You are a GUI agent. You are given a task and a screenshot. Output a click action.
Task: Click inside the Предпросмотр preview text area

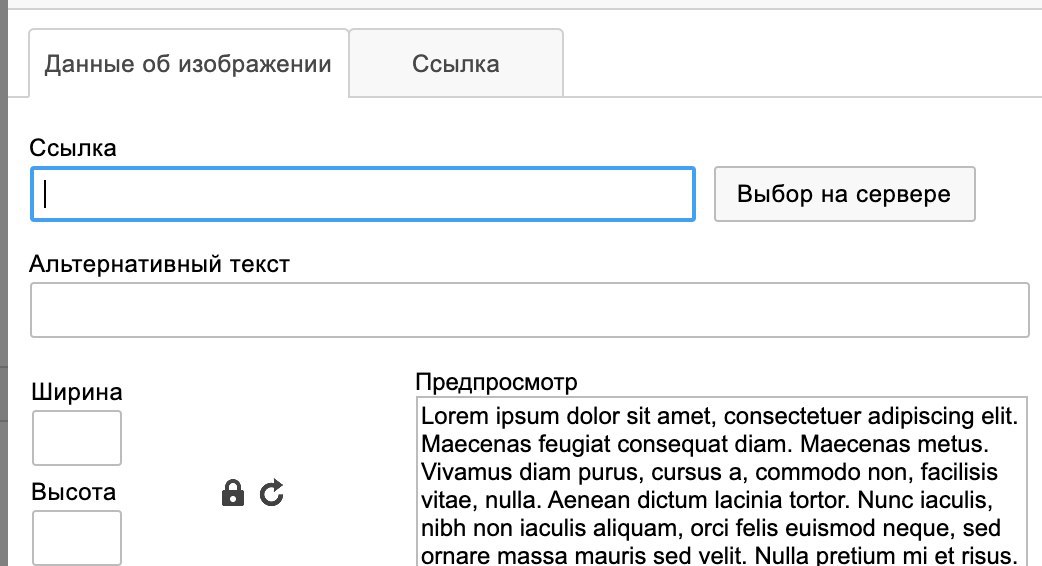pos(722,482)
